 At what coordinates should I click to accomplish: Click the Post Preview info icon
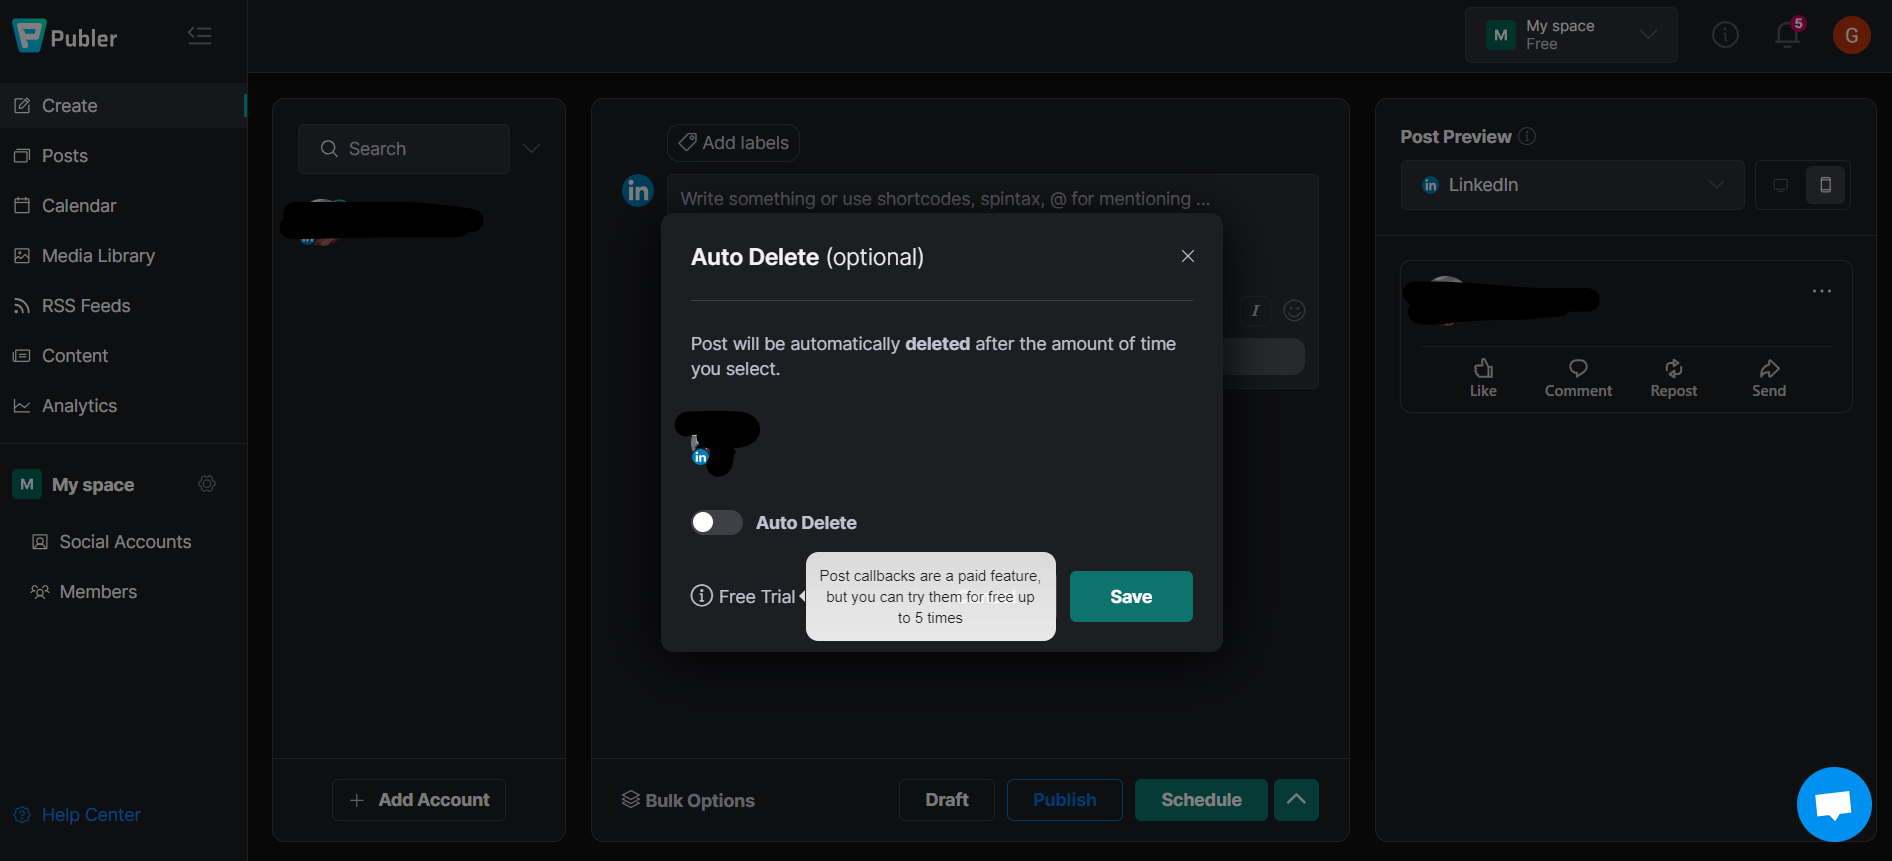(1527, 136)
